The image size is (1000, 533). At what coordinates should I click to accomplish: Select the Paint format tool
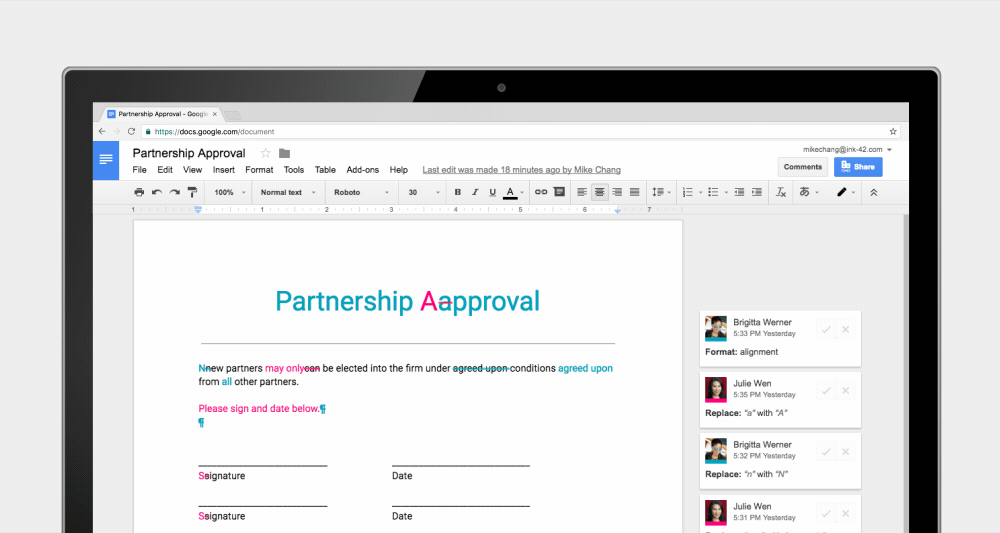192,192
